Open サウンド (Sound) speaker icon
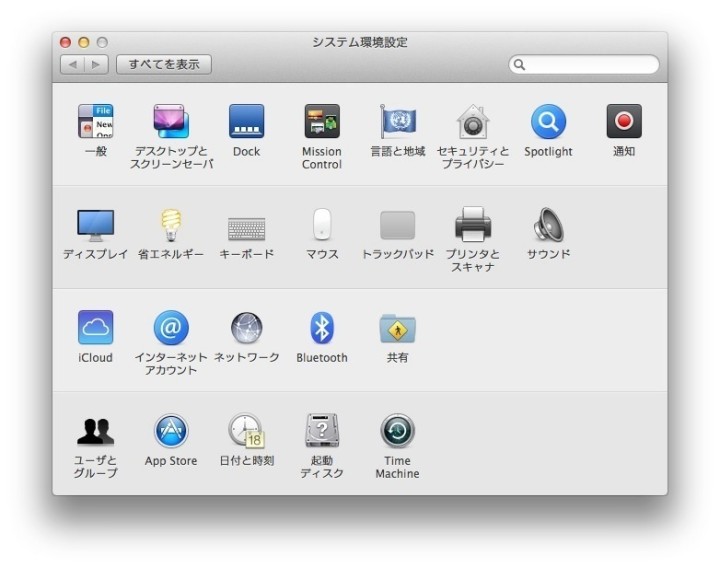Viewport: 720px width, 568px height. click(548, 224)
